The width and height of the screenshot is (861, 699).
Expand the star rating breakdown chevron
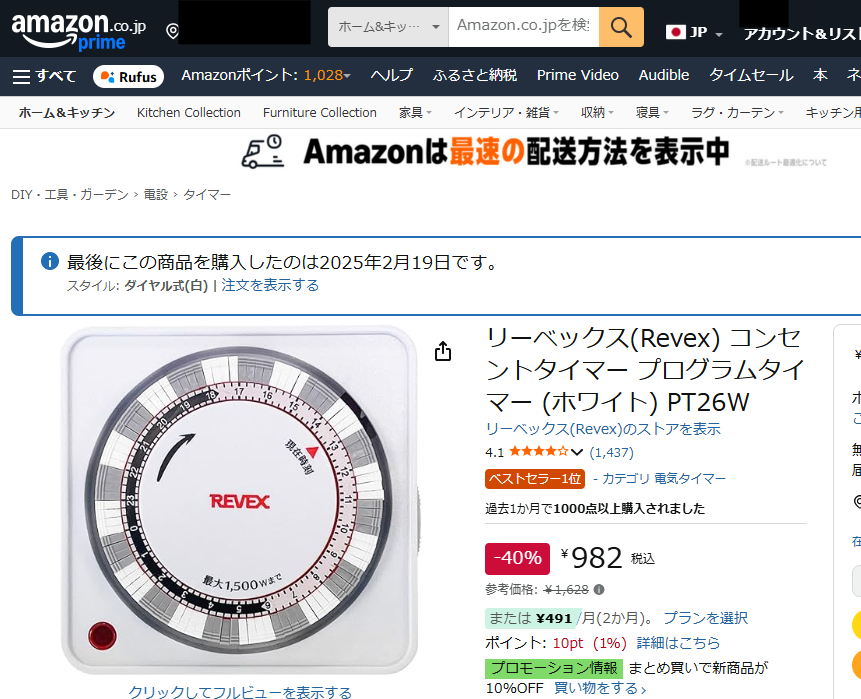(577, 452)
